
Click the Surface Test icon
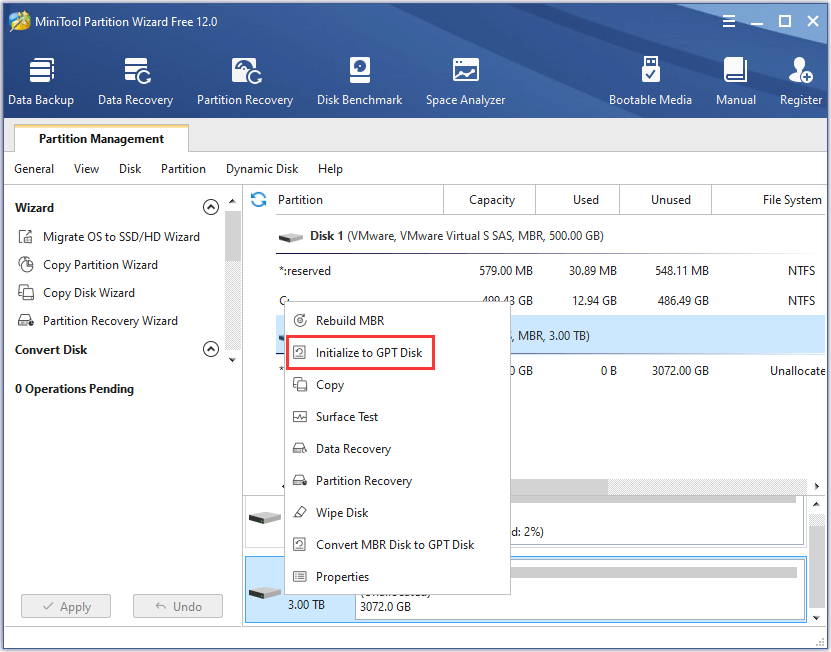coord(300,417)
